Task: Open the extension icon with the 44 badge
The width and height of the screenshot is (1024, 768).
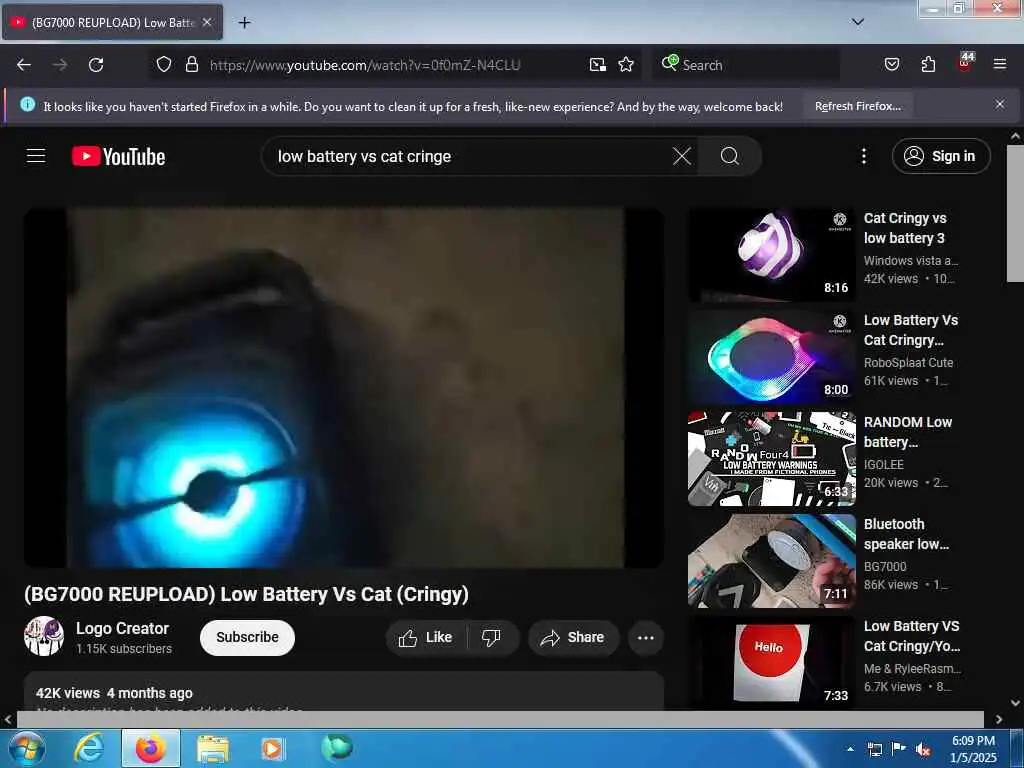Action: click(965, 62)
